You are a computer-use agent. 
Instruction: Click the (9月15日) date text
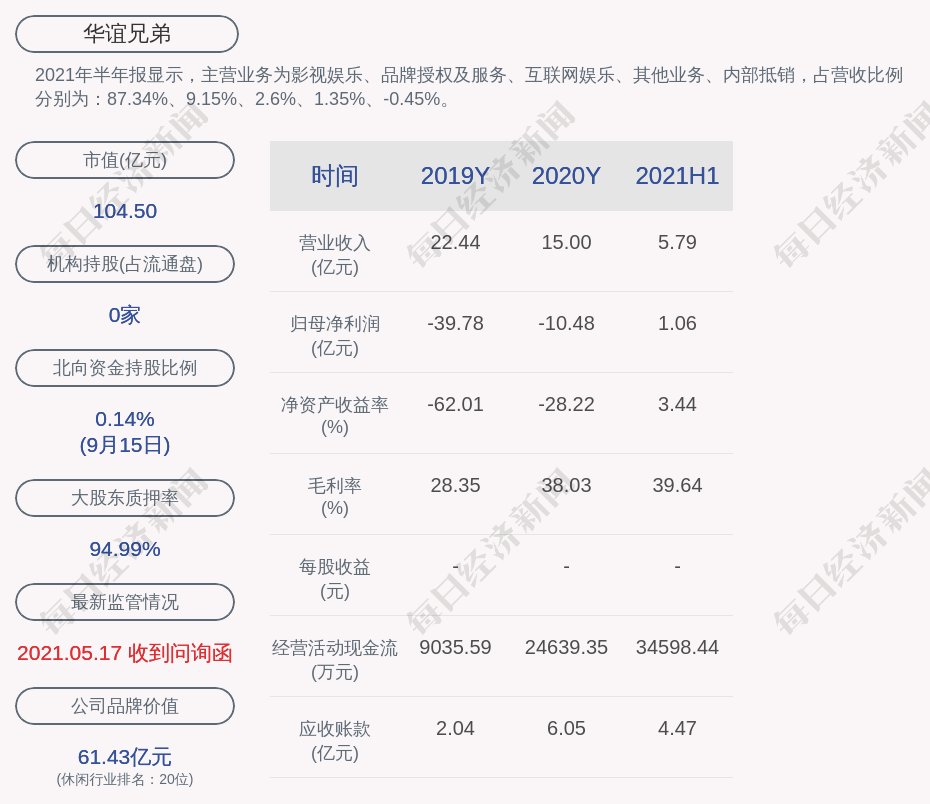click(x=125, y=445)
